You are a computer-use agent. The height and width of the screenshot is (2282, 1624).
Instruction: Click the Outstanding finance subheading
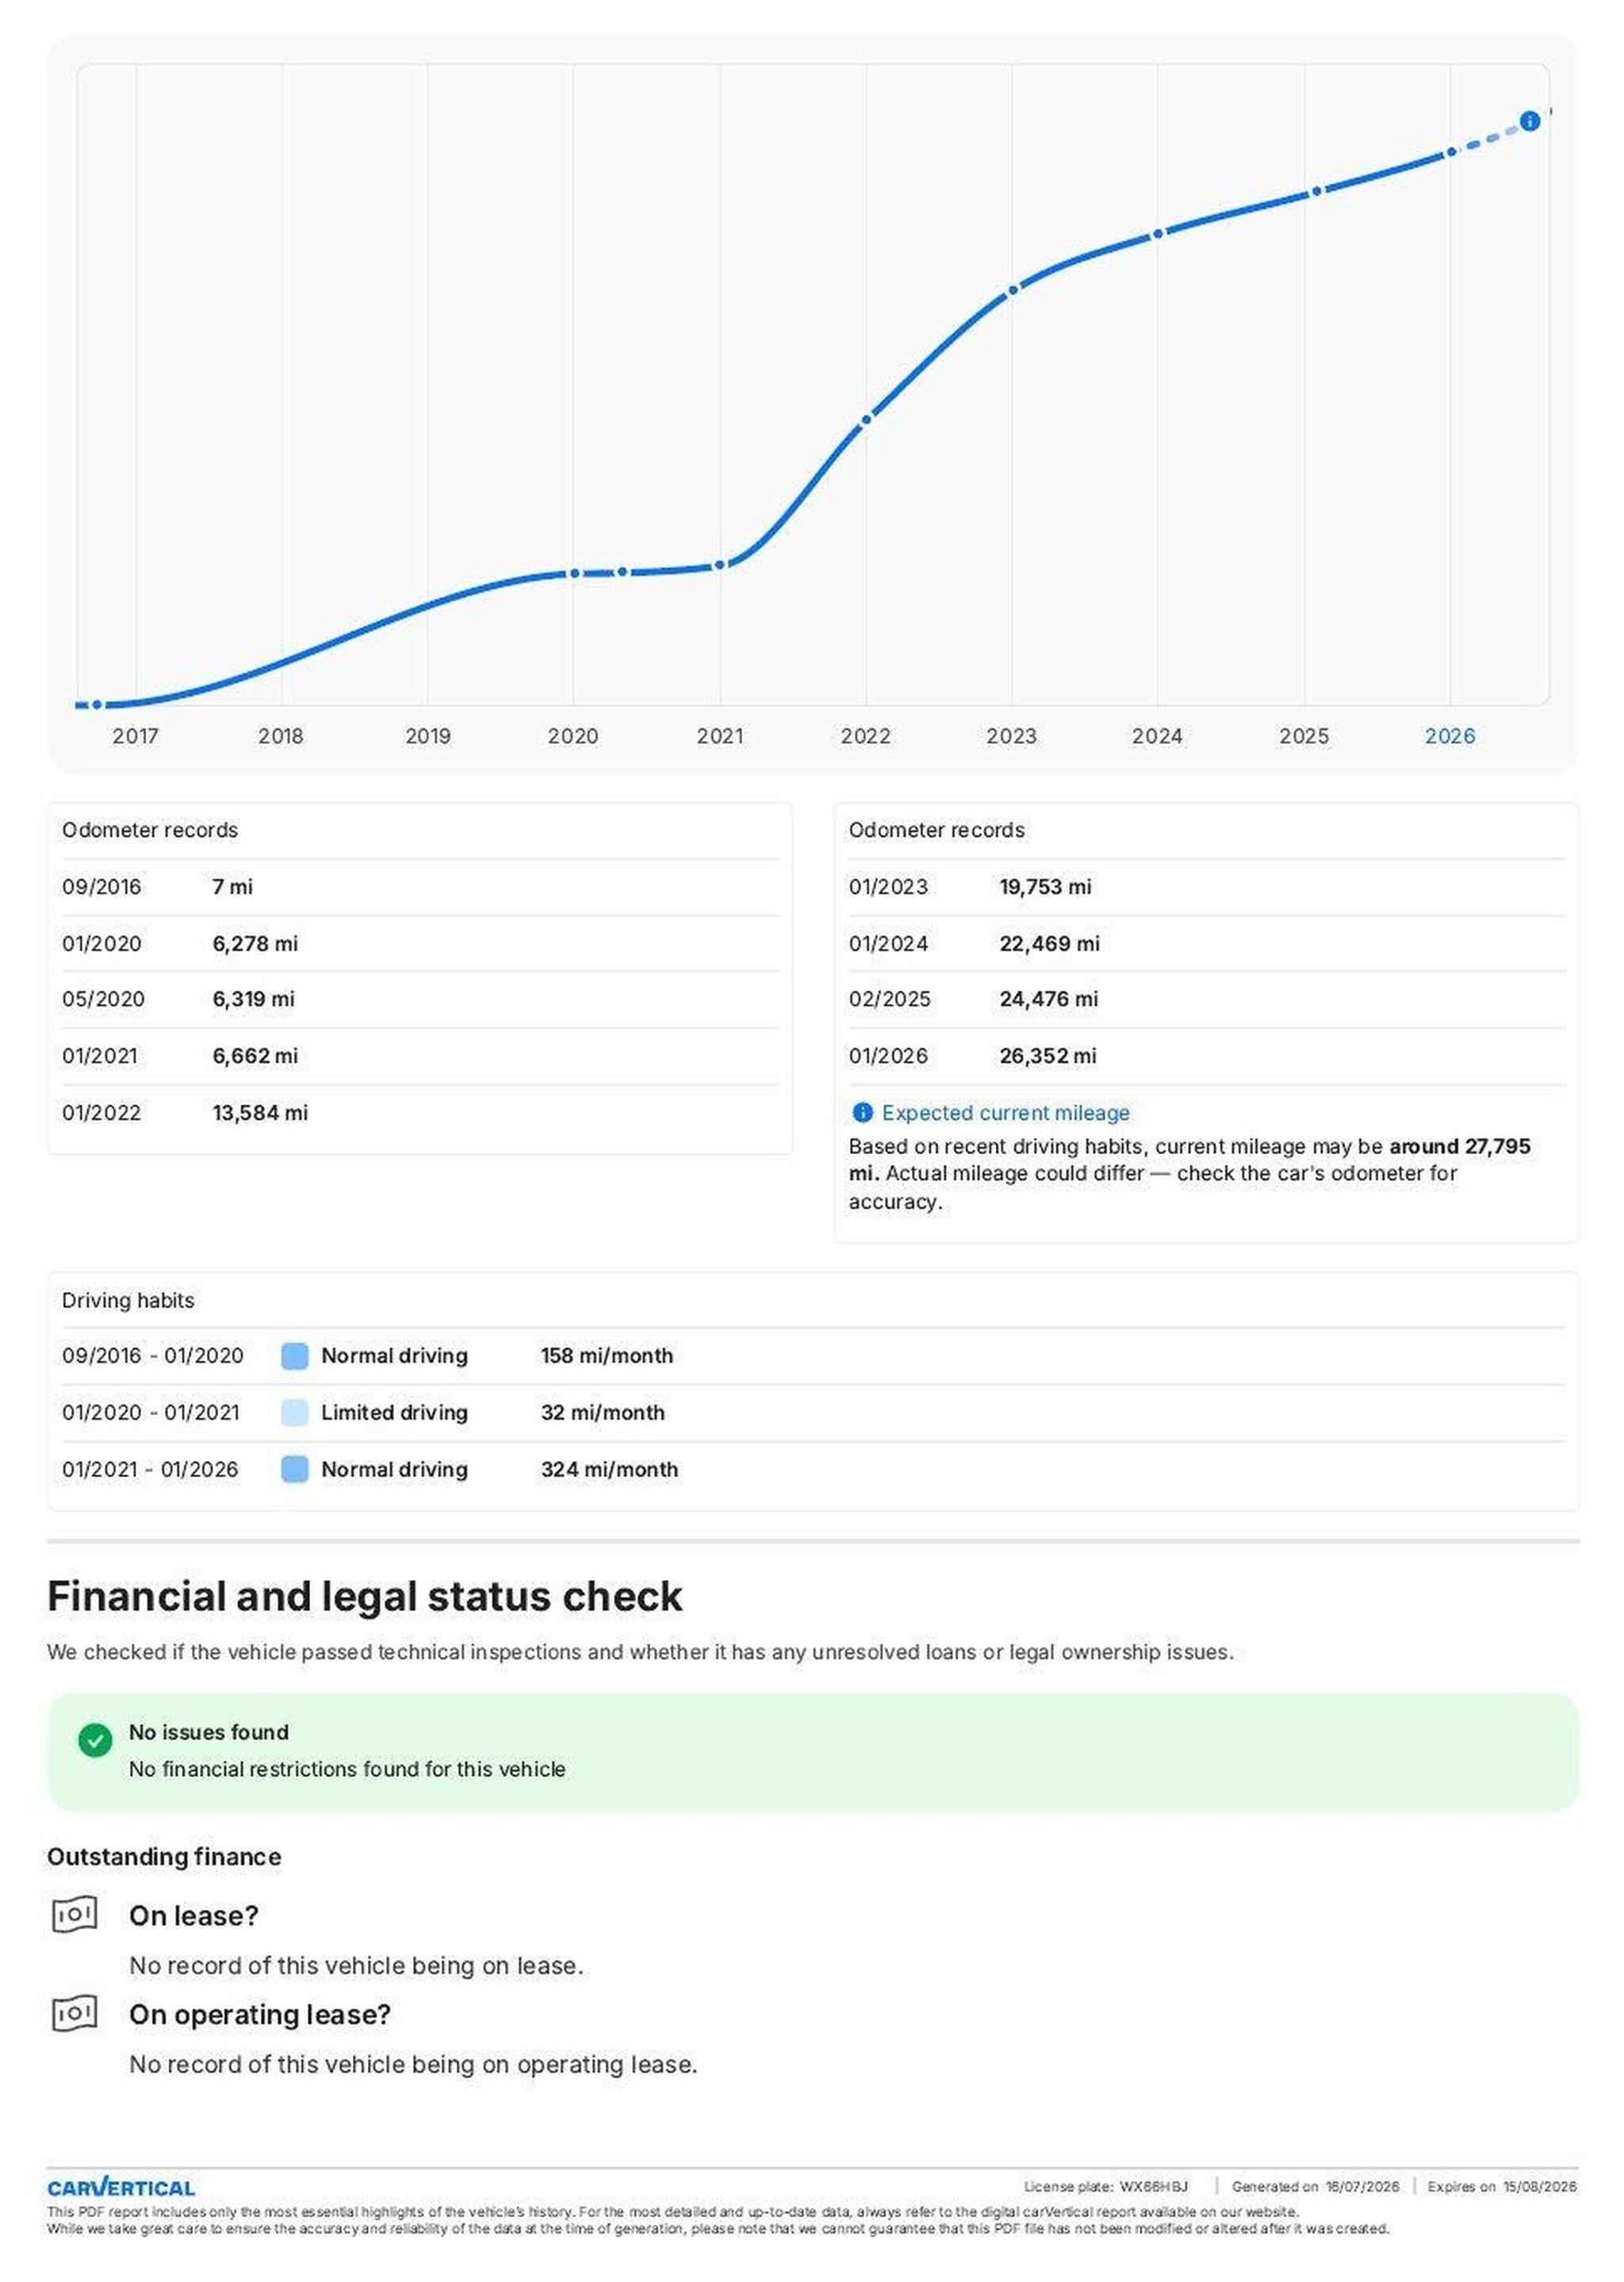(164, 1857)
